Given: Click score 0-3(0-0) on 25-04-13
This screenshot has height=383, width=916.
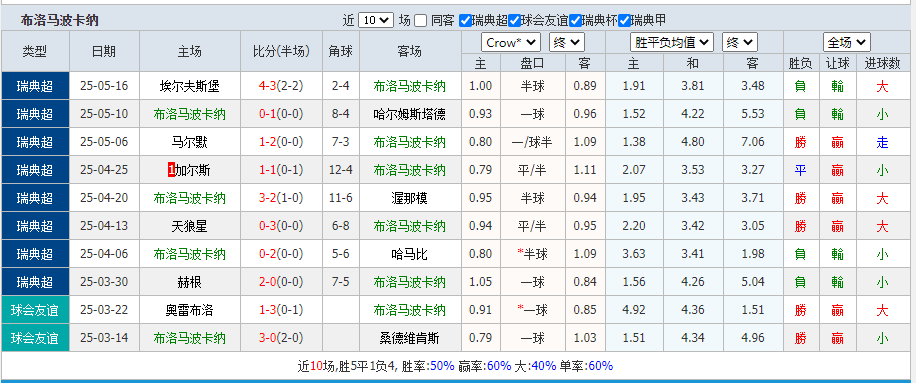Looking at the screenshot, I should pyautogui.click(x=282, y=226).
